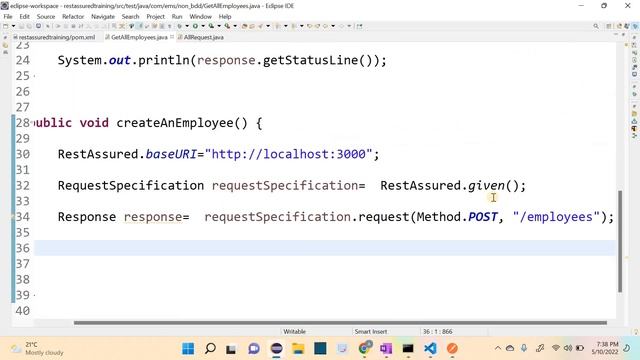Image resolution: width=640 pixels, height=360 pixels.
Task: Click the Open Perspective icon
Action: (x=609, y=26)
